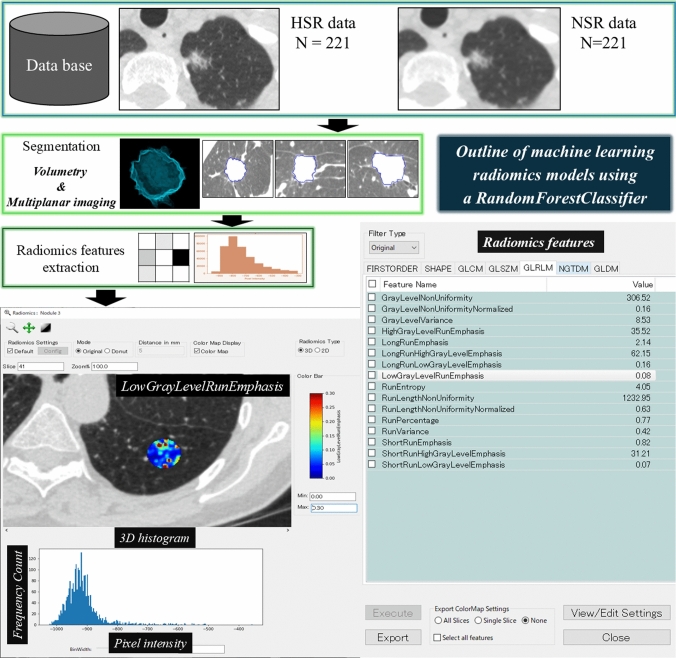The width and height of the screenshot is (676, 658).
Task: Click the left arrow of image scrollbar
Action: (x=6, y=530)
